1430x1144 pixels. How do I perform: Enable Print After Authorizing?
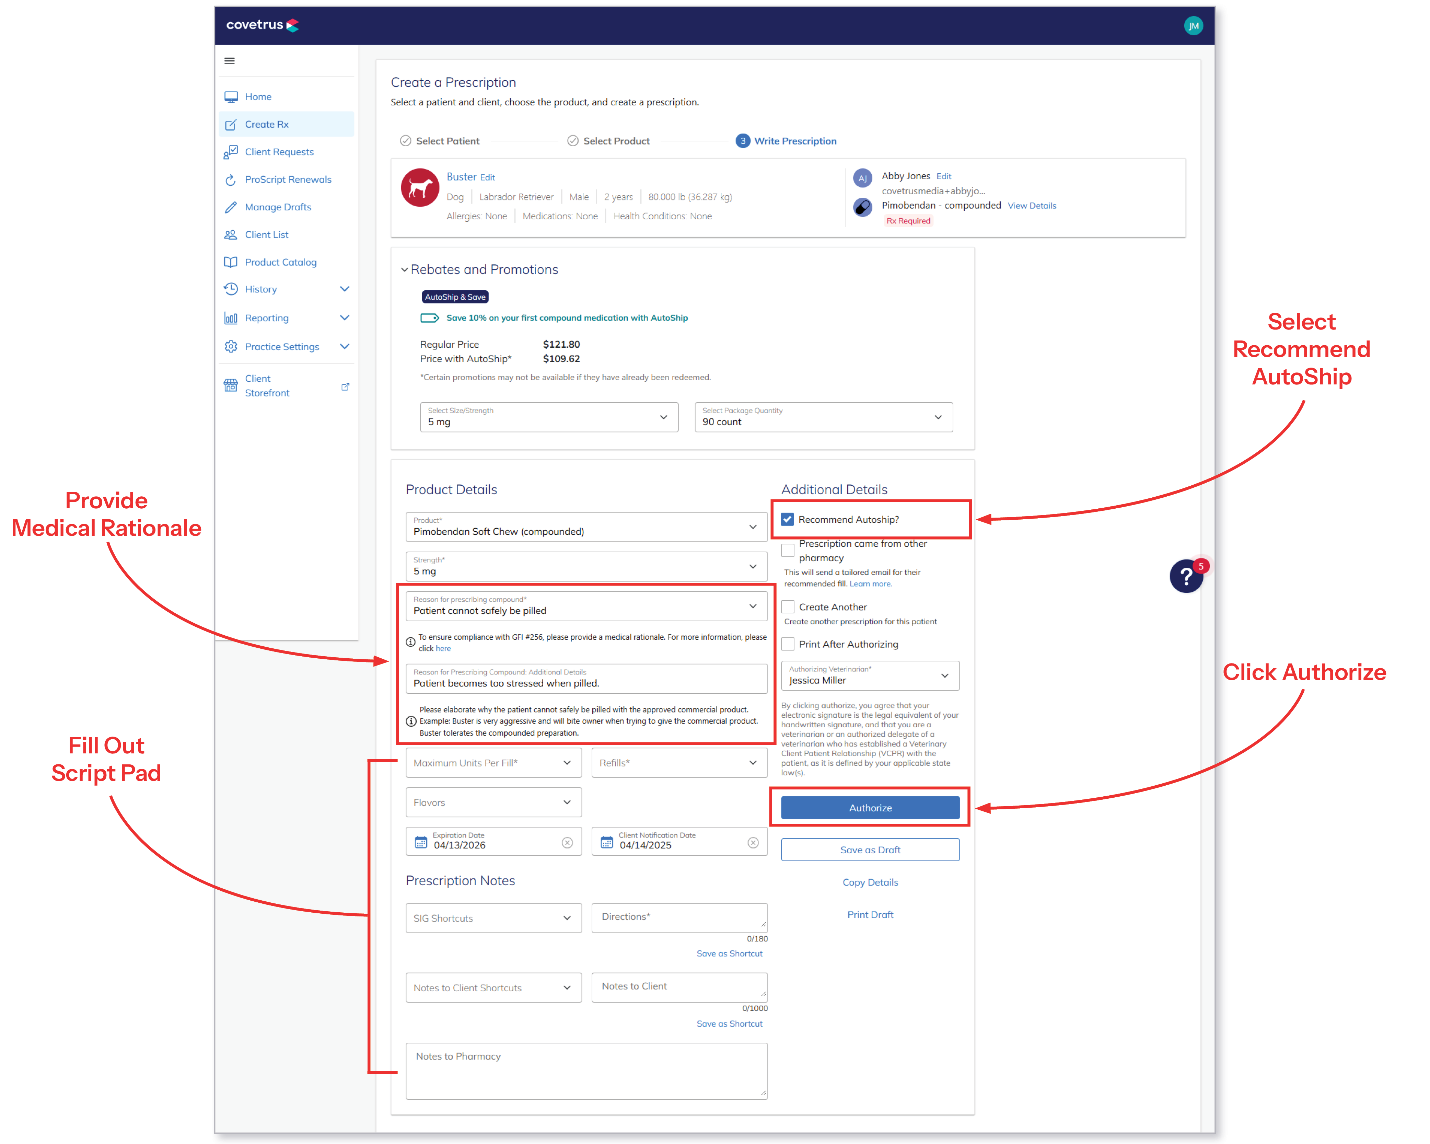click(788, 644)
